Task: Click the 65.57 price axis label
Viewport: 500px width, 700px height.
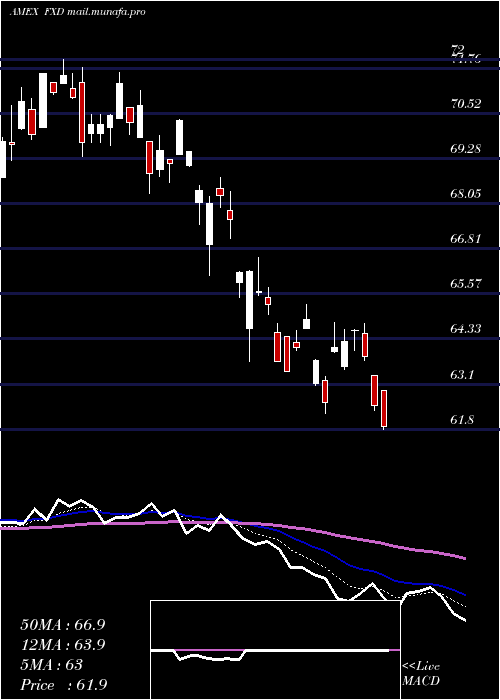Action: point(466,283)
